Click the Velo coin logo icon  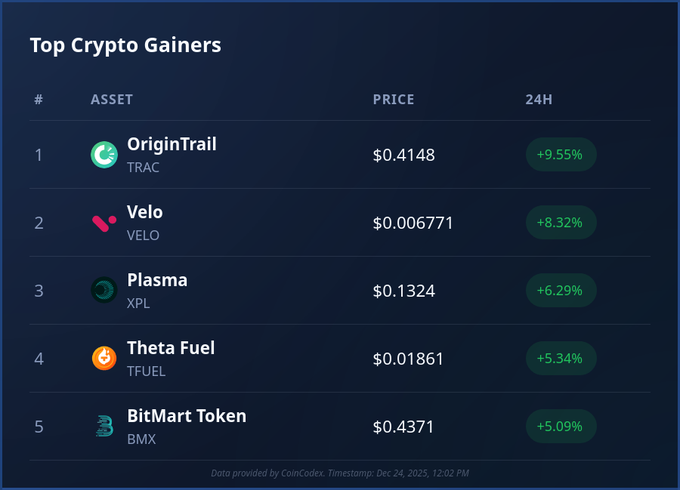[104, 222]
